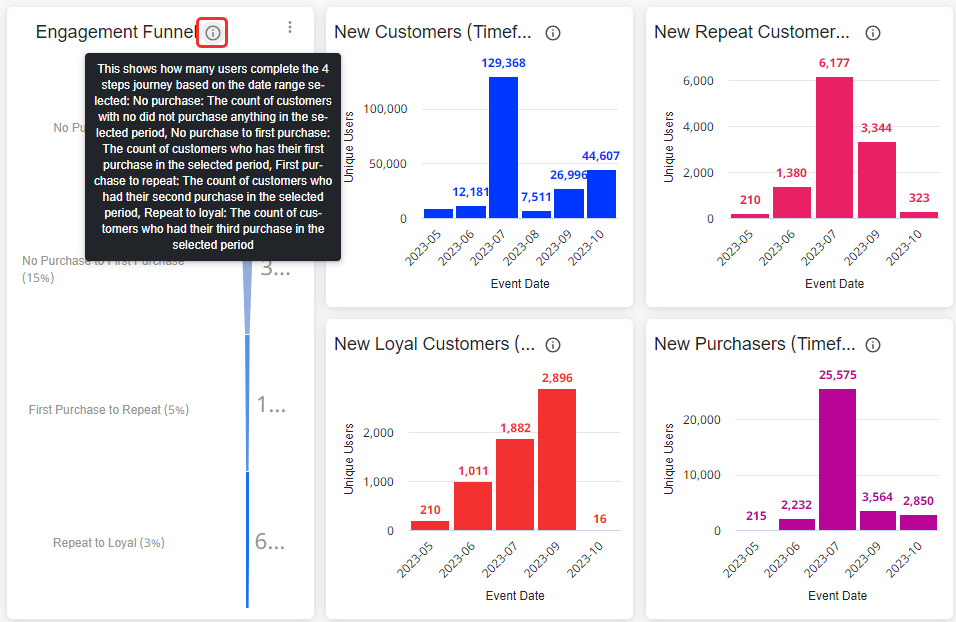Click the New Purchasers chart title
Screen dimensions: 956x622
(748, 343)
